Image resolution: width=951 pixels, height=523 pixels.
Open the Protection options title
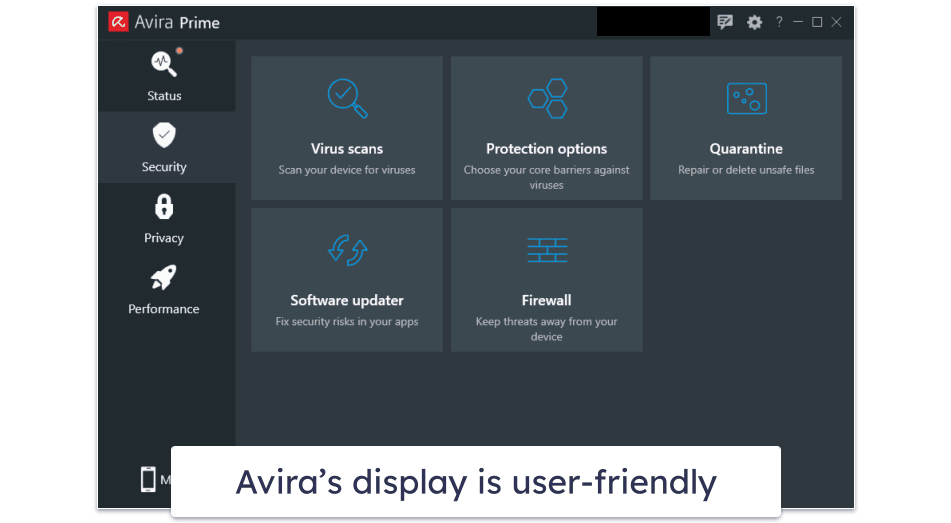click(546, 149)
